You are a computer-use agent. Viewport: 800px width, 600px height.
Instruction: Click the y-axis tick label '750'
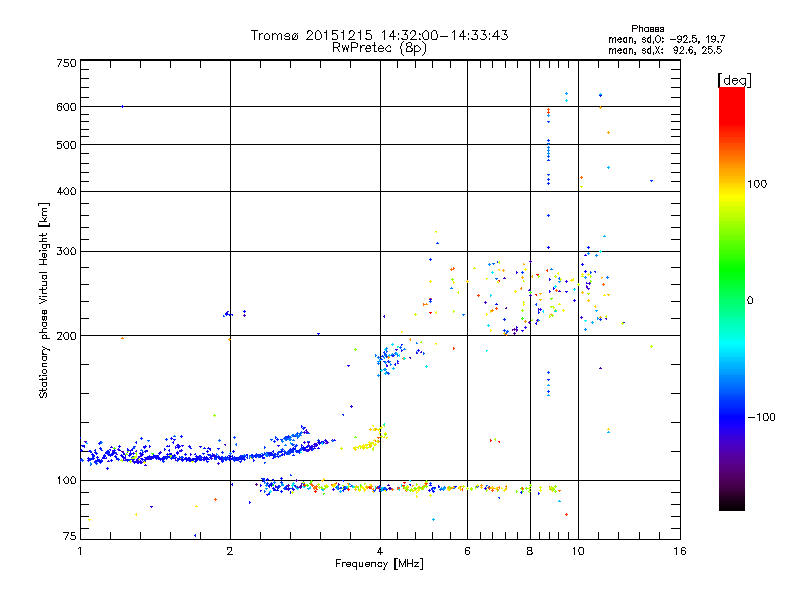66,63
